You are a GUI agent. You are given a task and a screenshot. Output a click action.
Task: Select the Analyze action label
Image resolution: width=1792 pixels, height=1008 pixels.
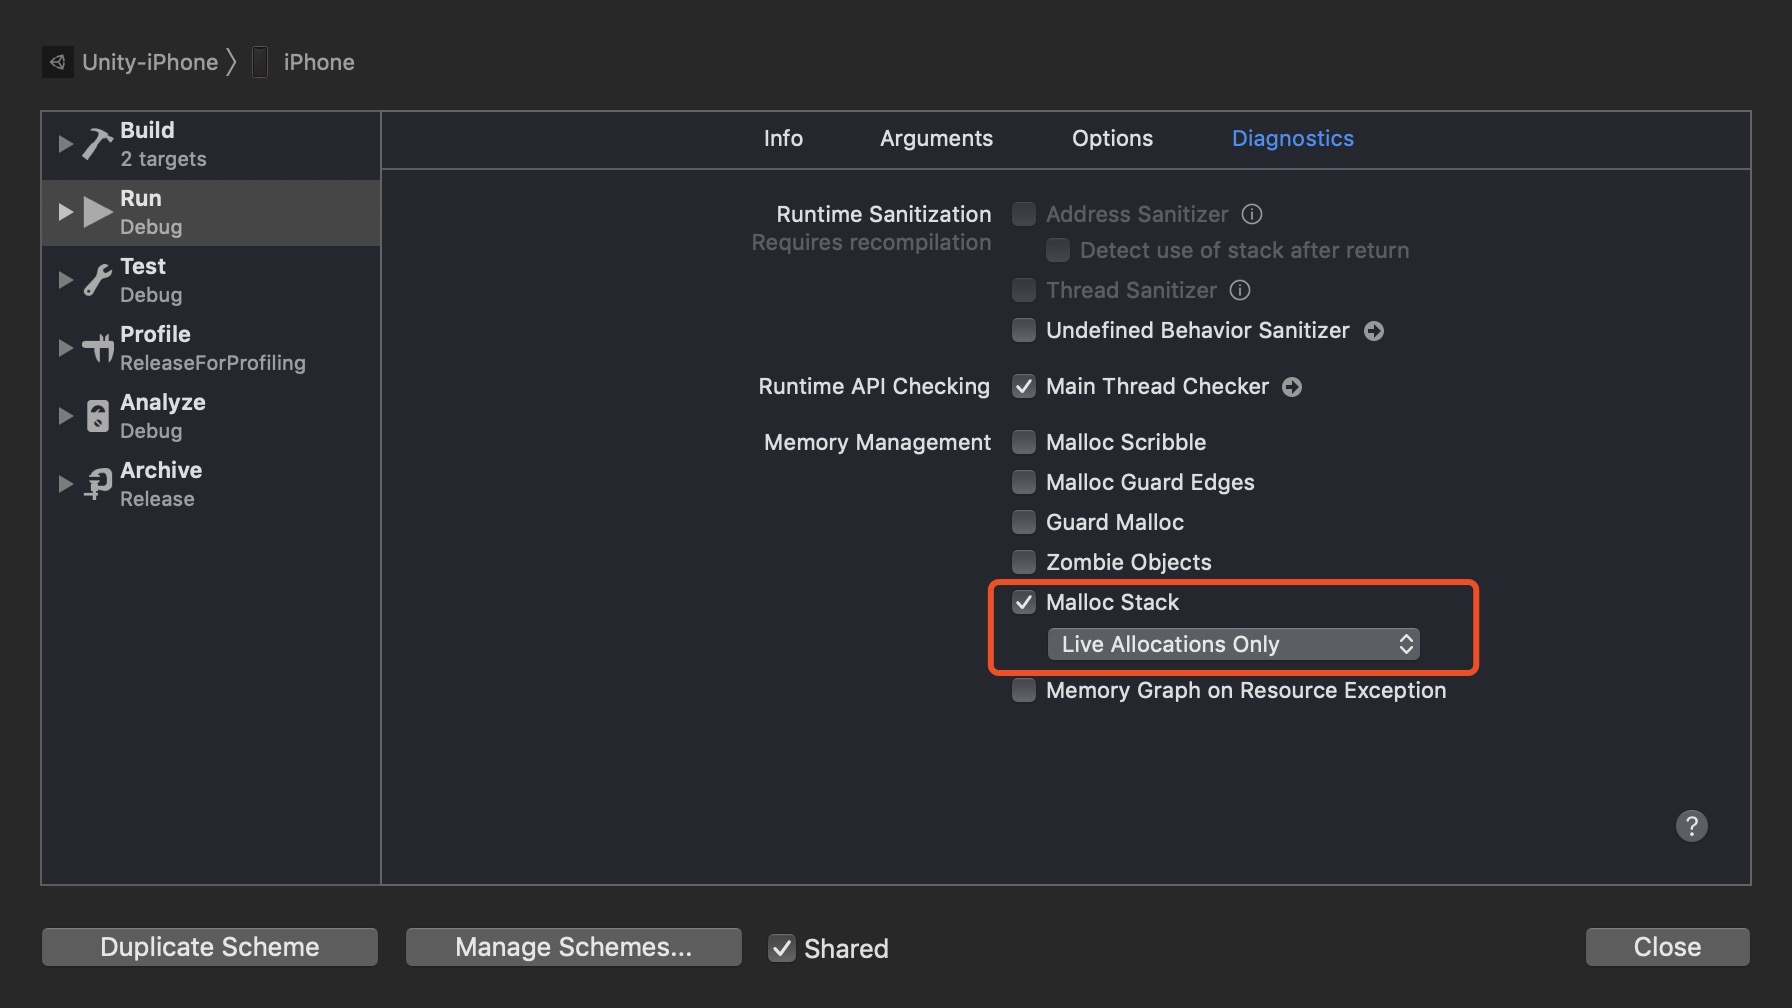click(x=163, y=402)
